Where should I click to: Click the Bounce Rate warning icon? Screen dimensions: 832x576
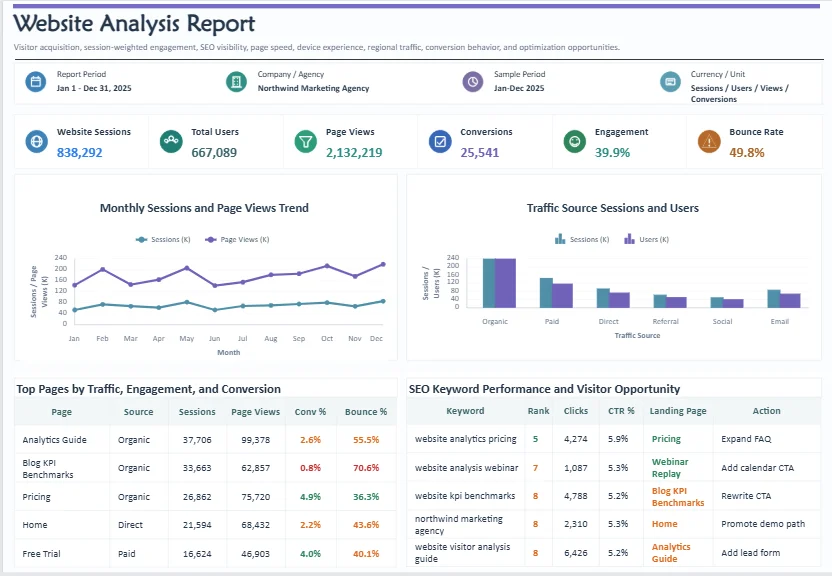709,142
